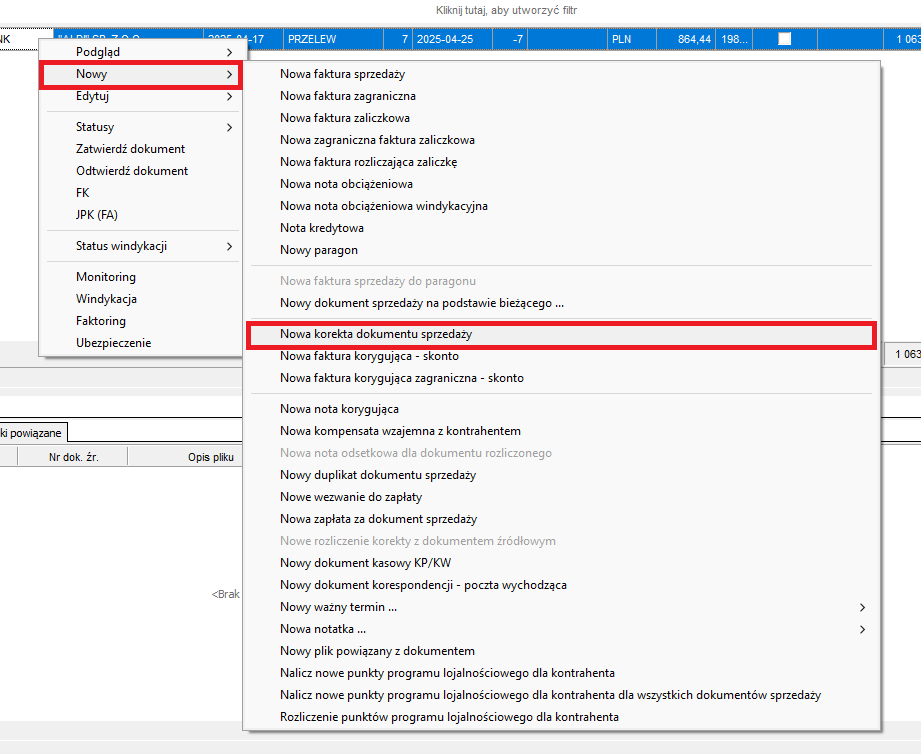The width and height of the screenshot is (921, 754).
Task: Expand the Edytuj submenu
Action: pyautogui.click(x=140, y=97)
